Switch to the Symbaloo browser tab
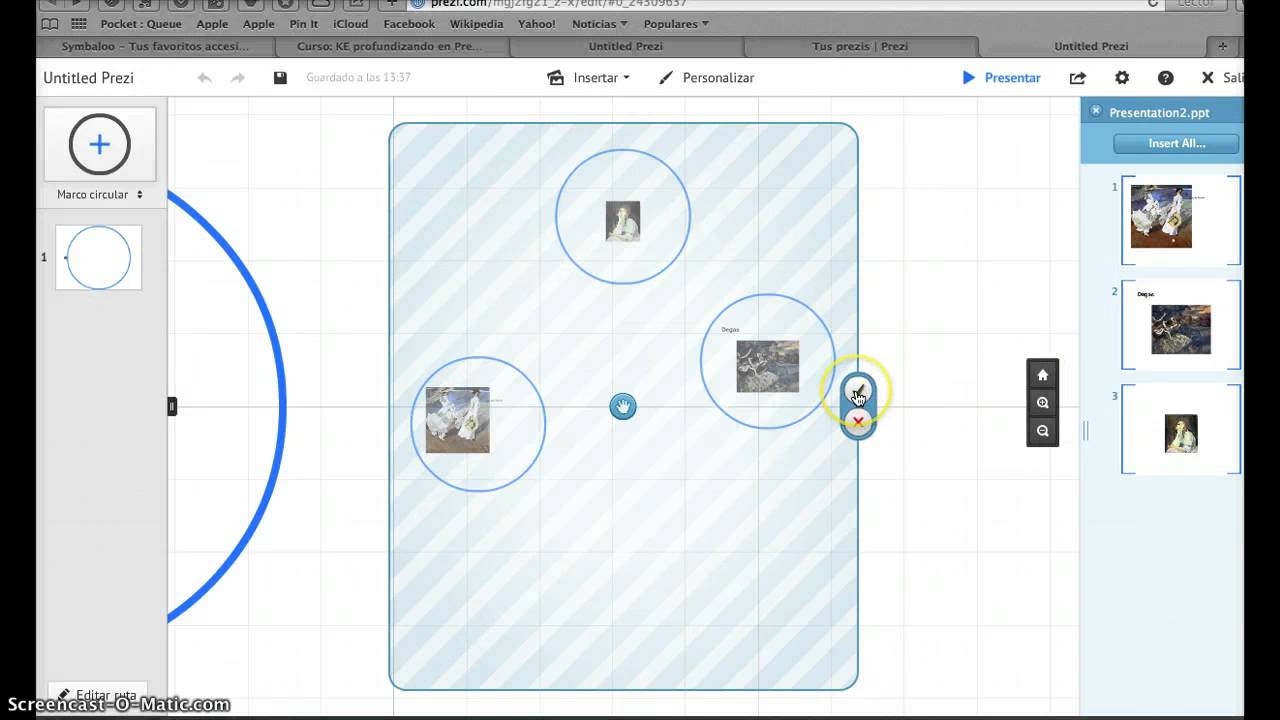This screenshot has width=1280, height=720. (x=155, y=46)
